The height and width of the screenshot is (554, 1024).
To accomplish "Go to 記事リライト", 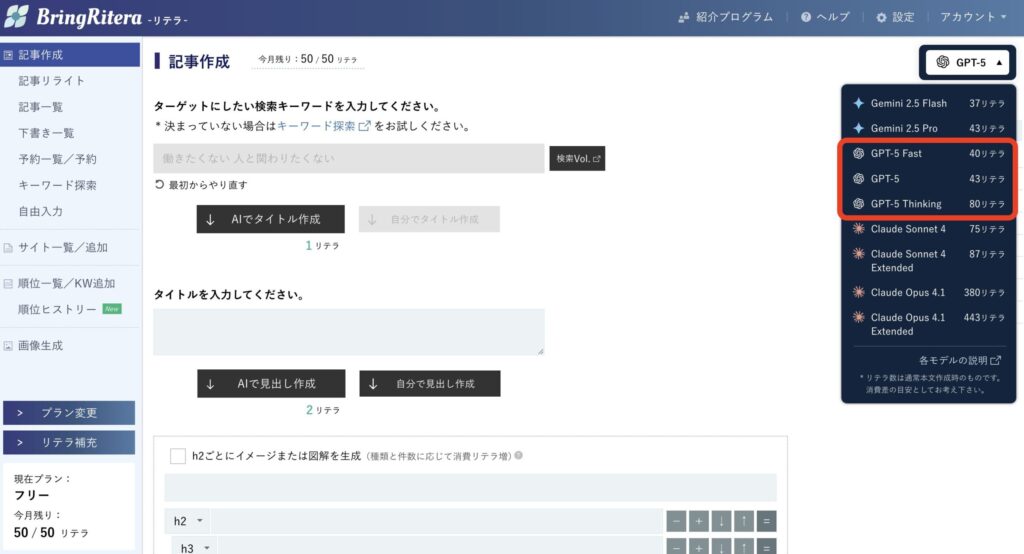I will (x=52, y=81).
